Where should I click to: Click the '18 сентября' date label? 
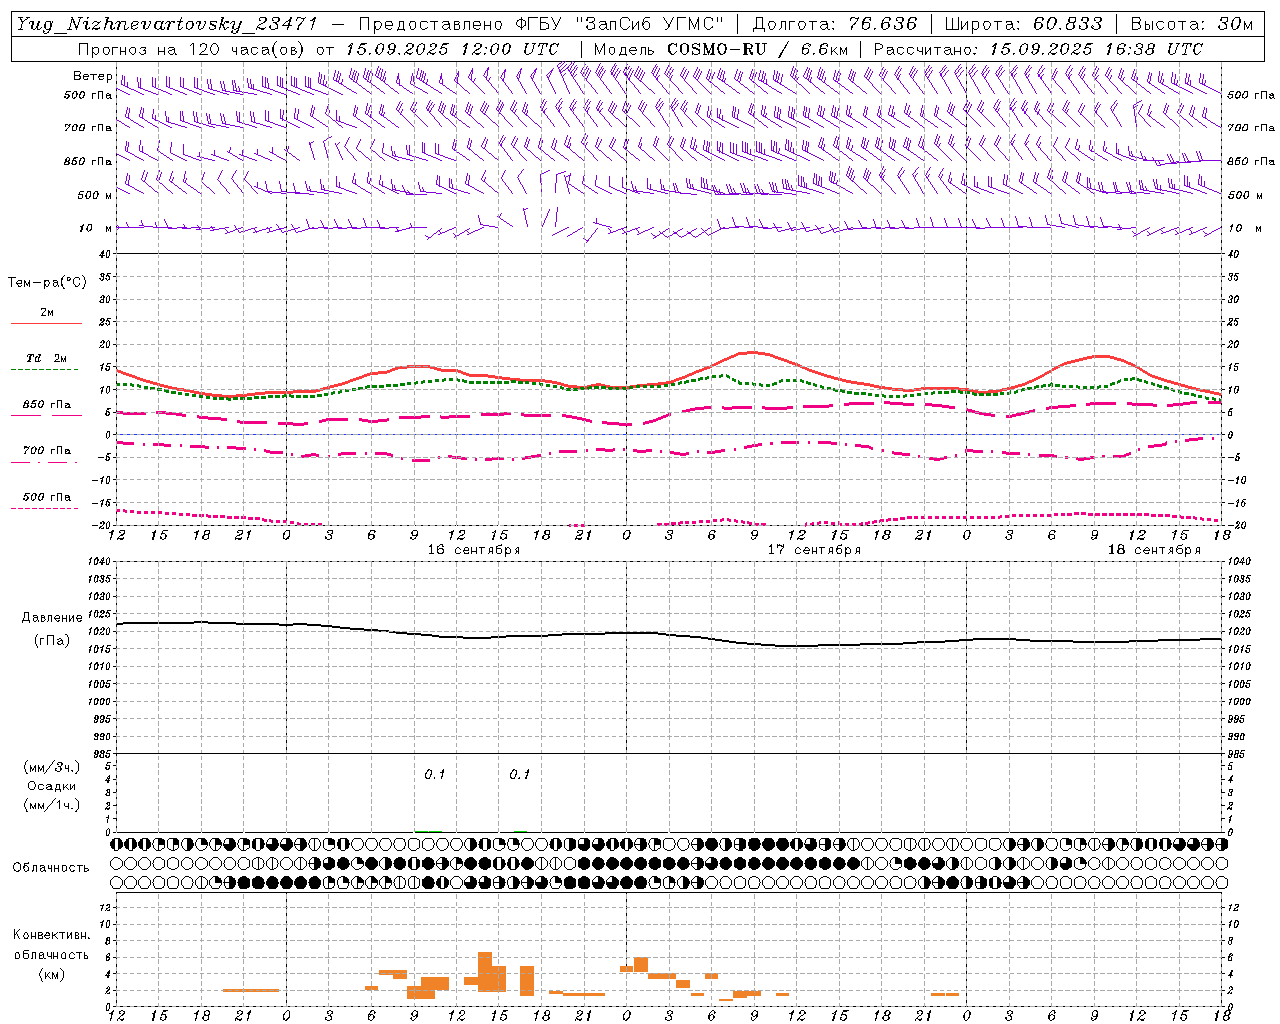pyautogui.click(x=1154, y=550)
